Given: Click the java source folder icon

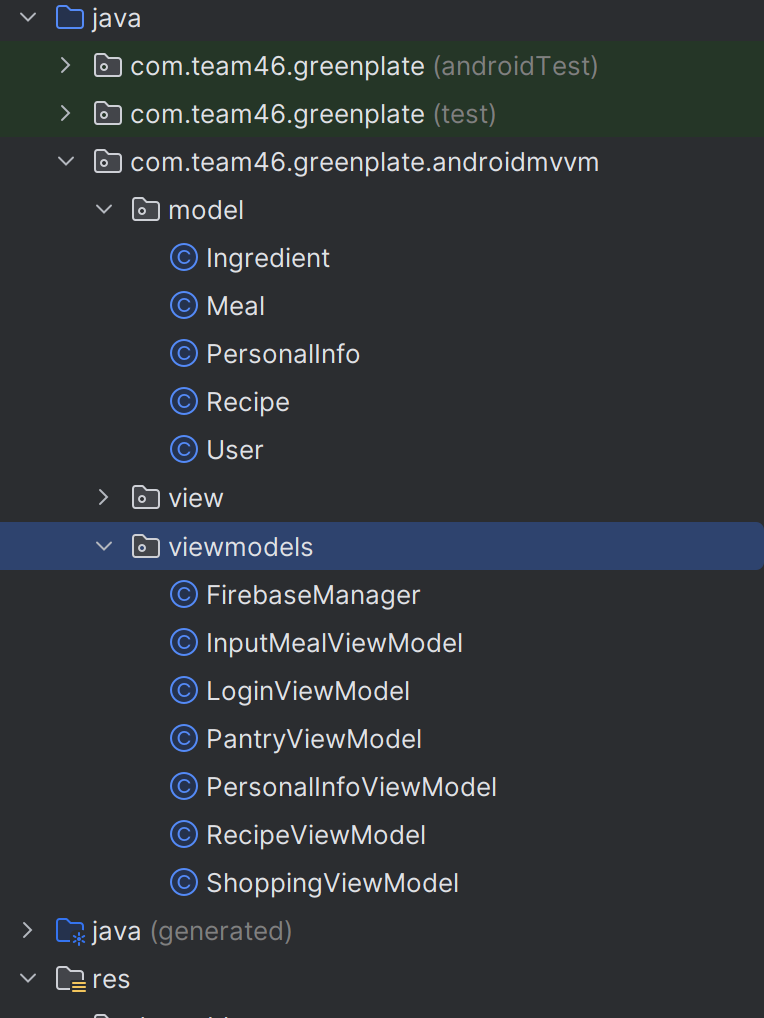Looking at the screenshot, I should tap(69, 18).
